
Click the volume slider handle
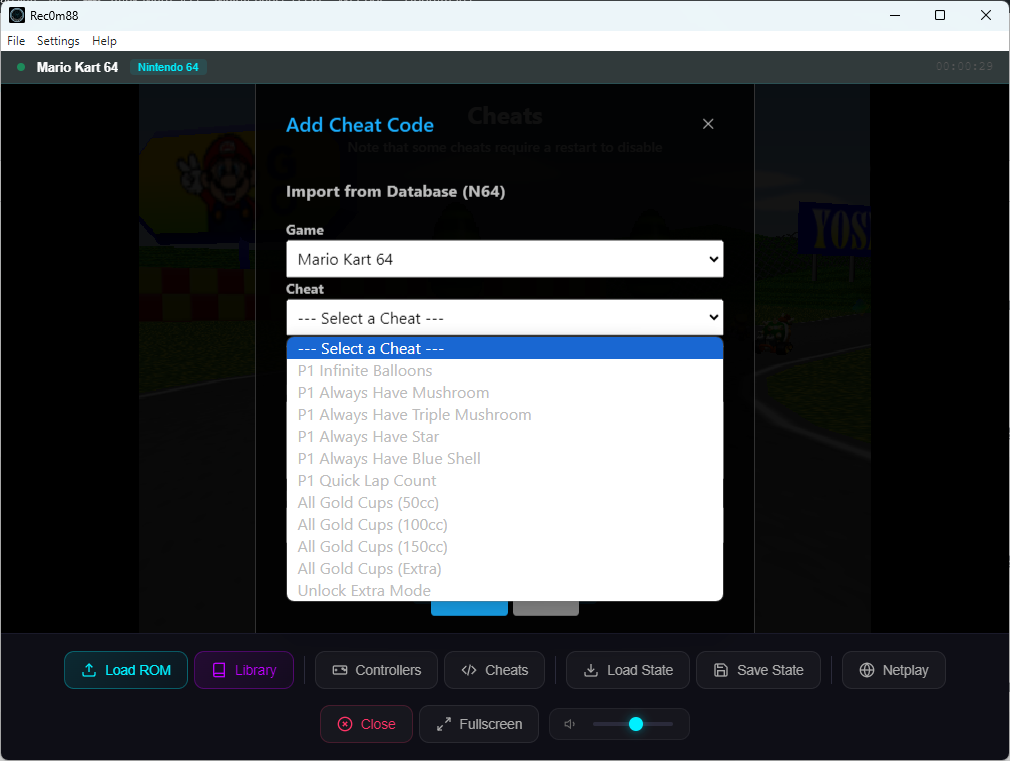coord(636,724)
